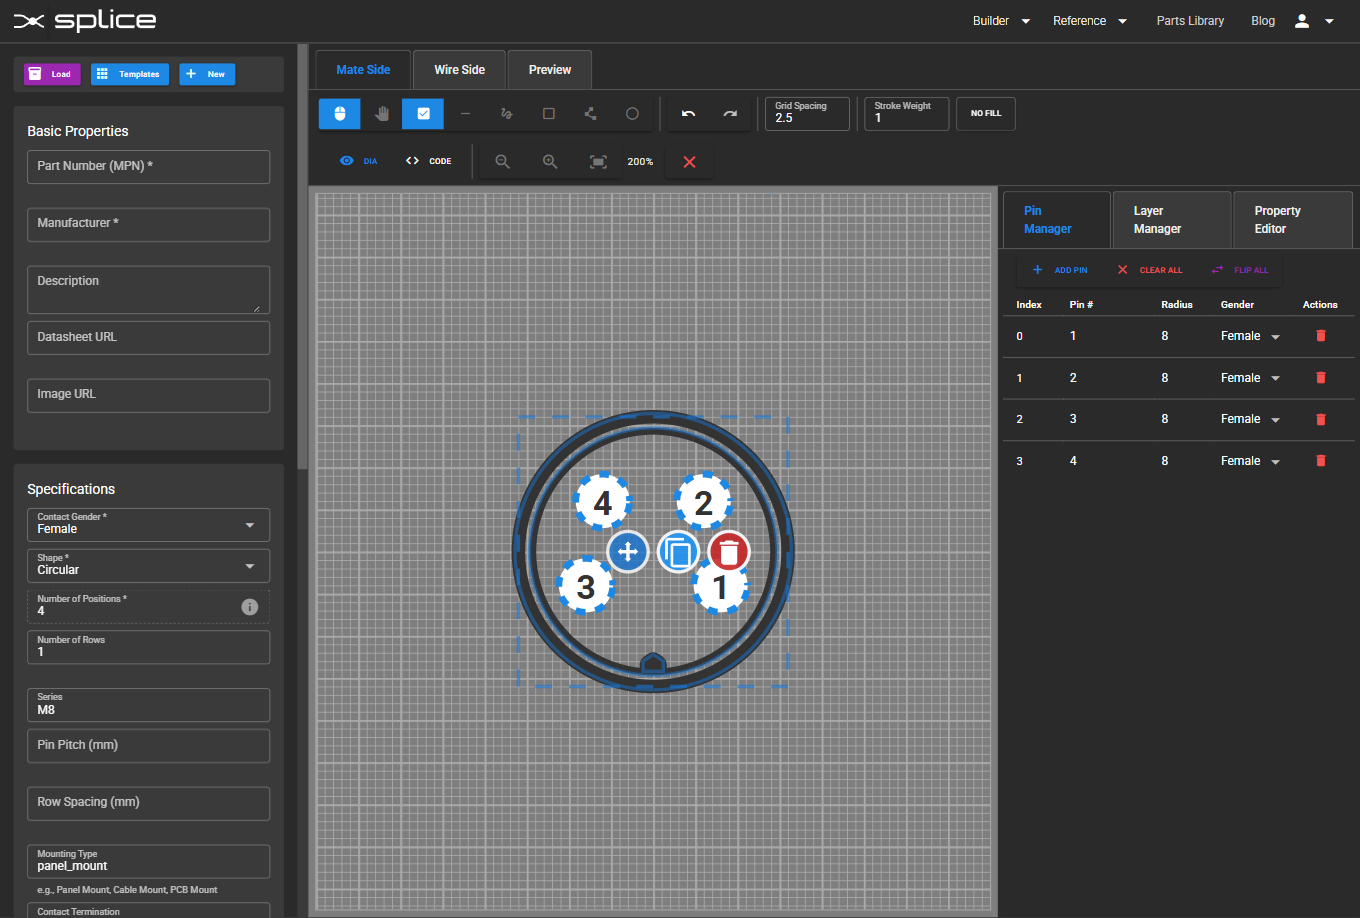Delete pin 3 row in Pin Manager
The width and height of the screenshot is (1360, 918).
pos(1320,419)
